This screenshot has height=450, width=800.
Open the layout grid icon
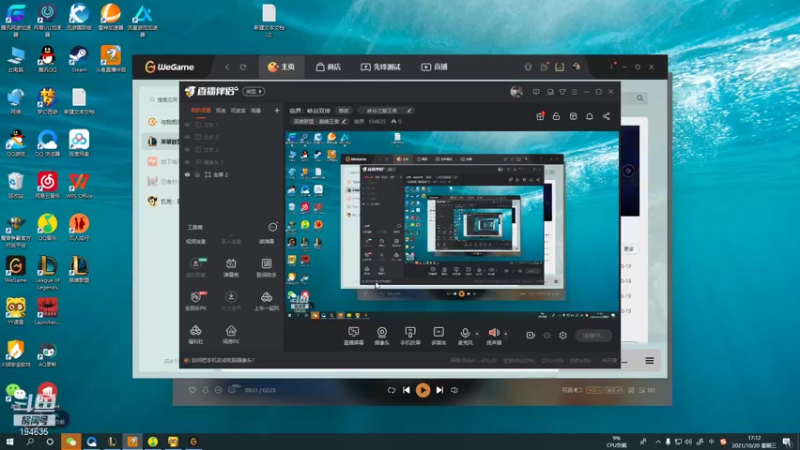pyautogui.click(x=573, y=116)
